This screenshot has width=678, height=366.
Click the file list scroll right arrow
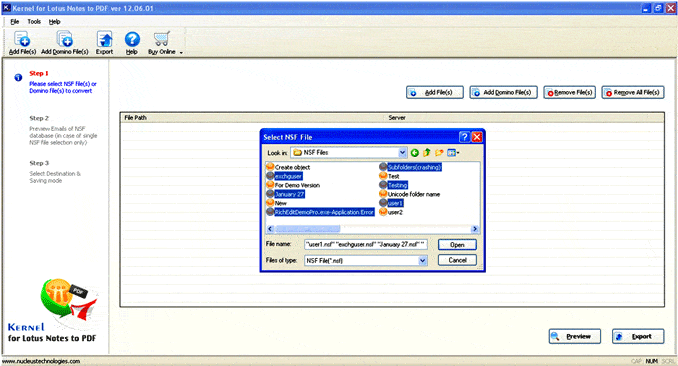[x=475, y=229]
